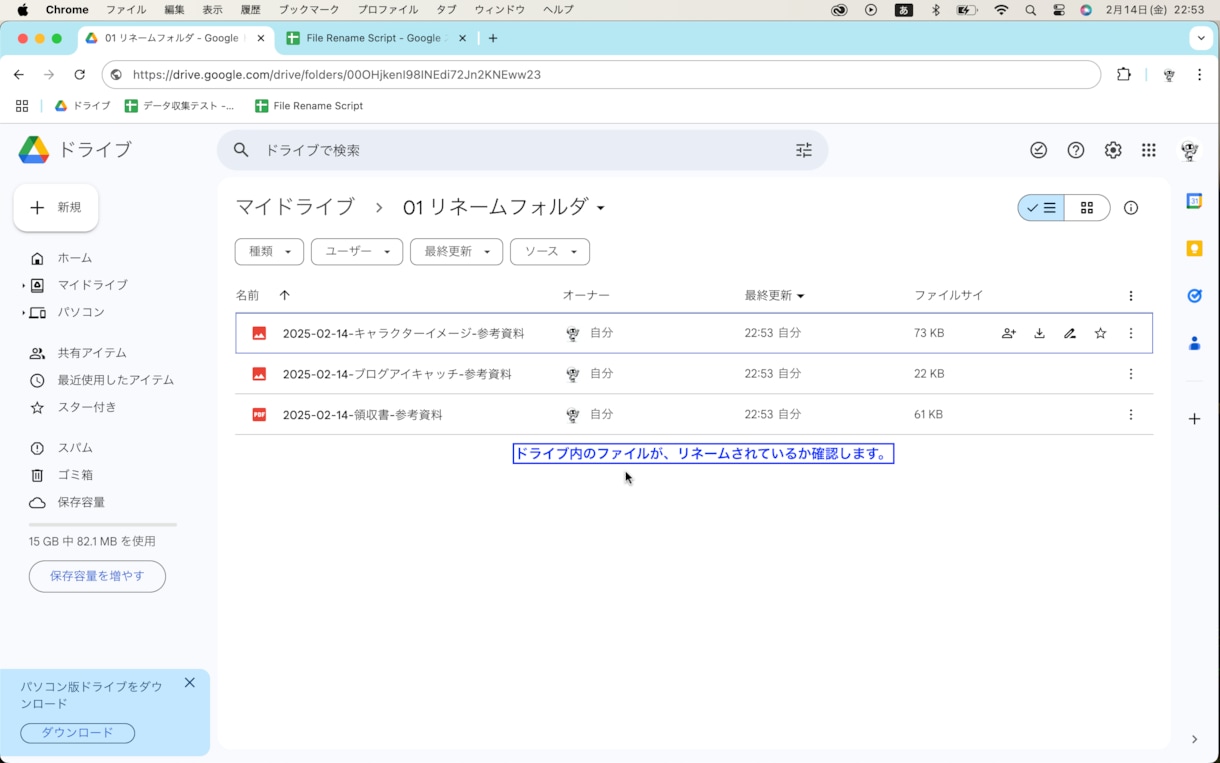Open the Help question mark icon
This screenshot has height=763, width=1220.
(x=1076, y=150)
